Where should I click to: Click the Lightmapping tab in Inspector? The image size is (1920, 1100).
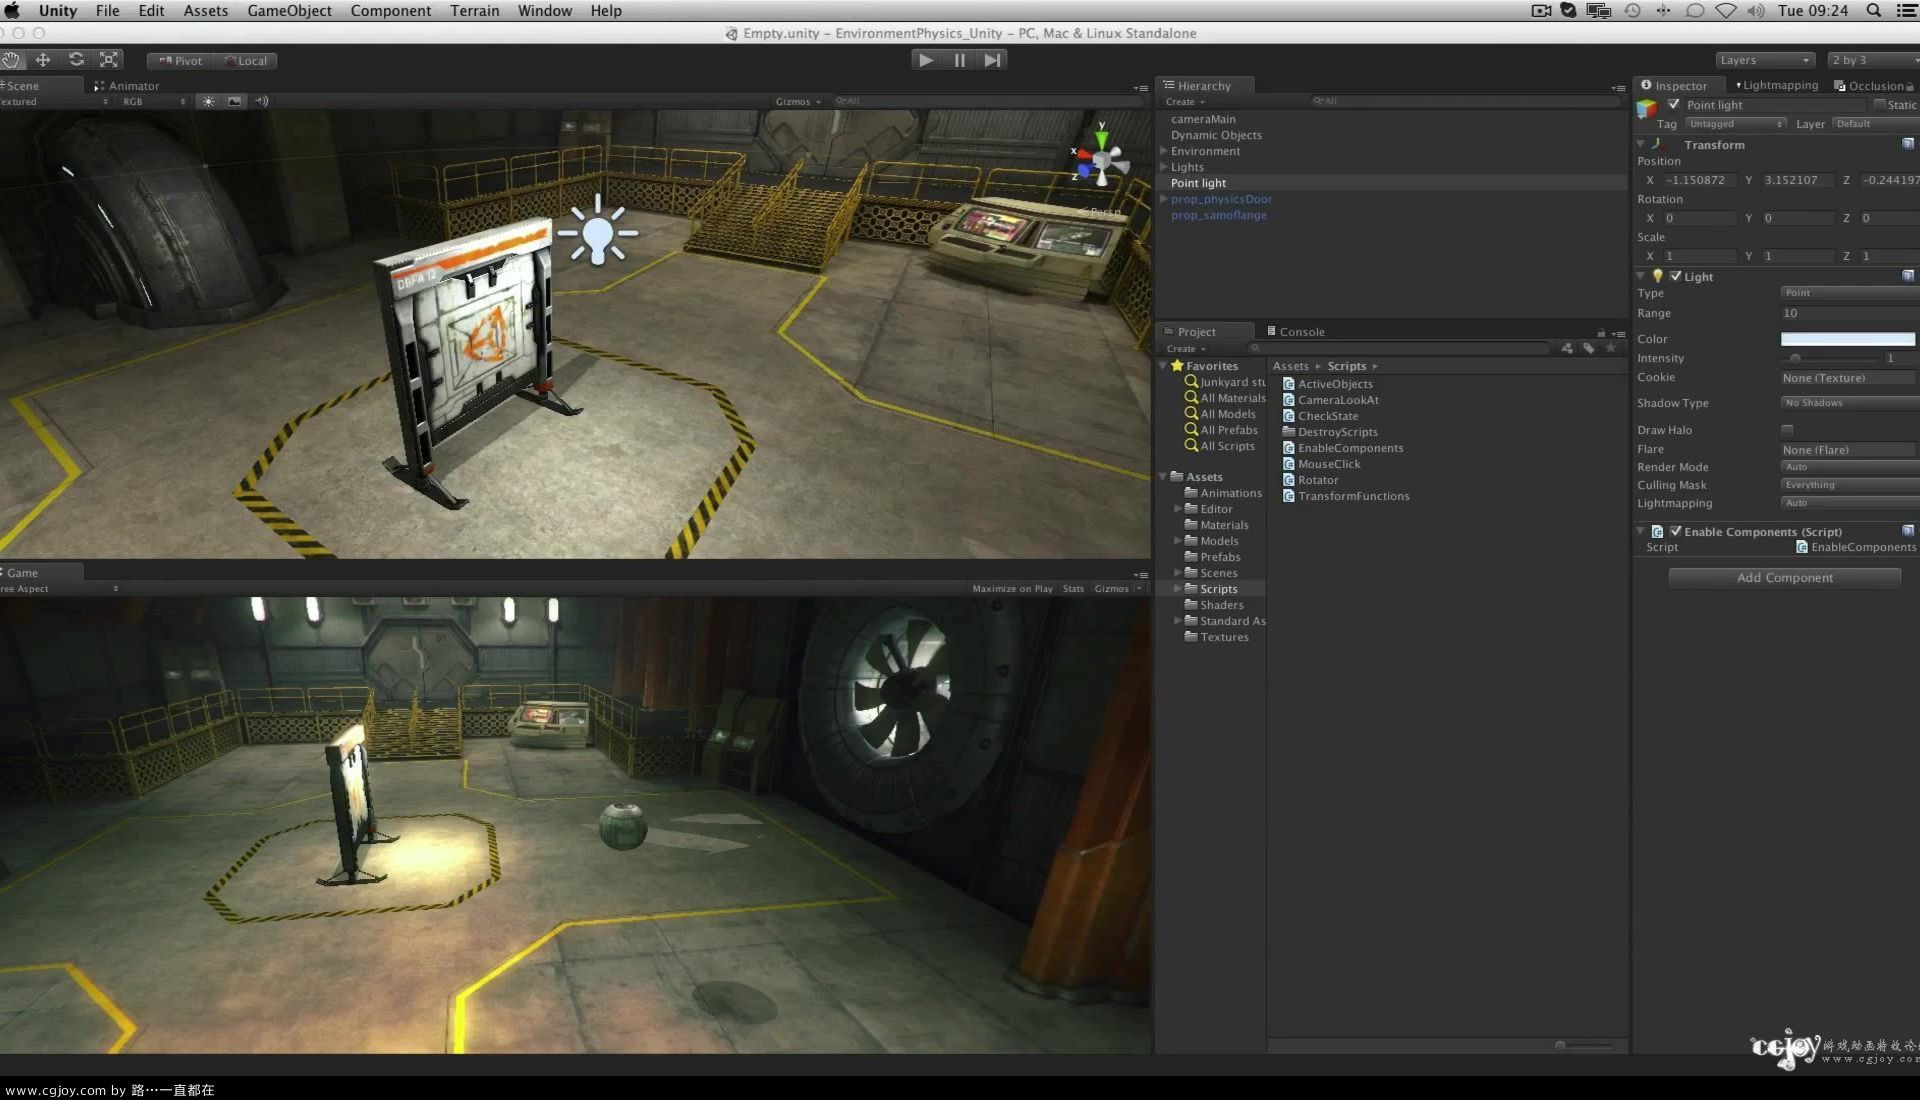click(1779, 84)
